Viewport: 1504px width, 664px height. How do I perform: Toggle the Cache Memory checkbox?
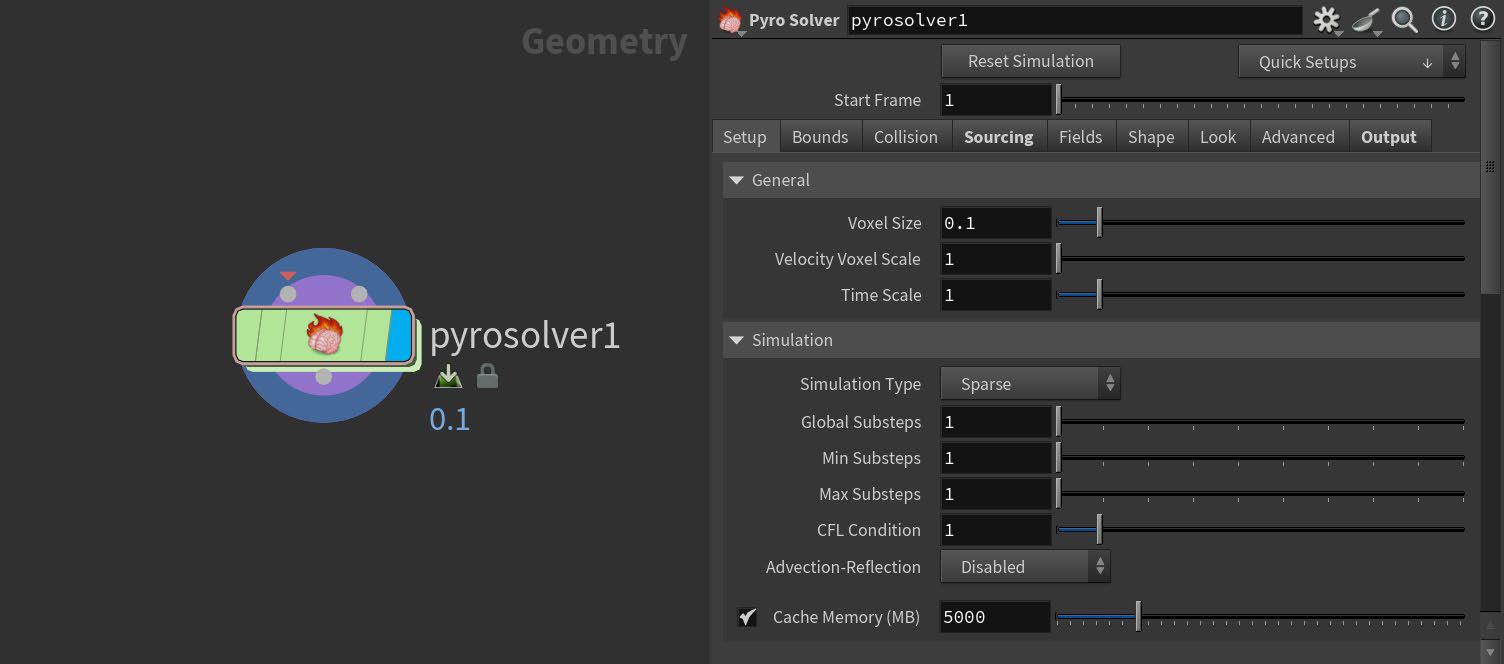pos(747,617)
